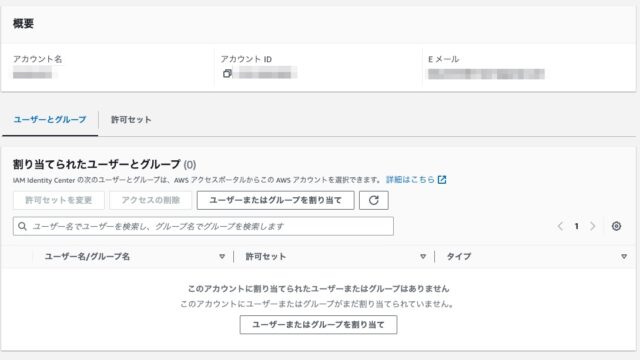Go to next page with right chevron
This screenshot has height=360, width=640.
pyautogui.click(x=593, y=226)
